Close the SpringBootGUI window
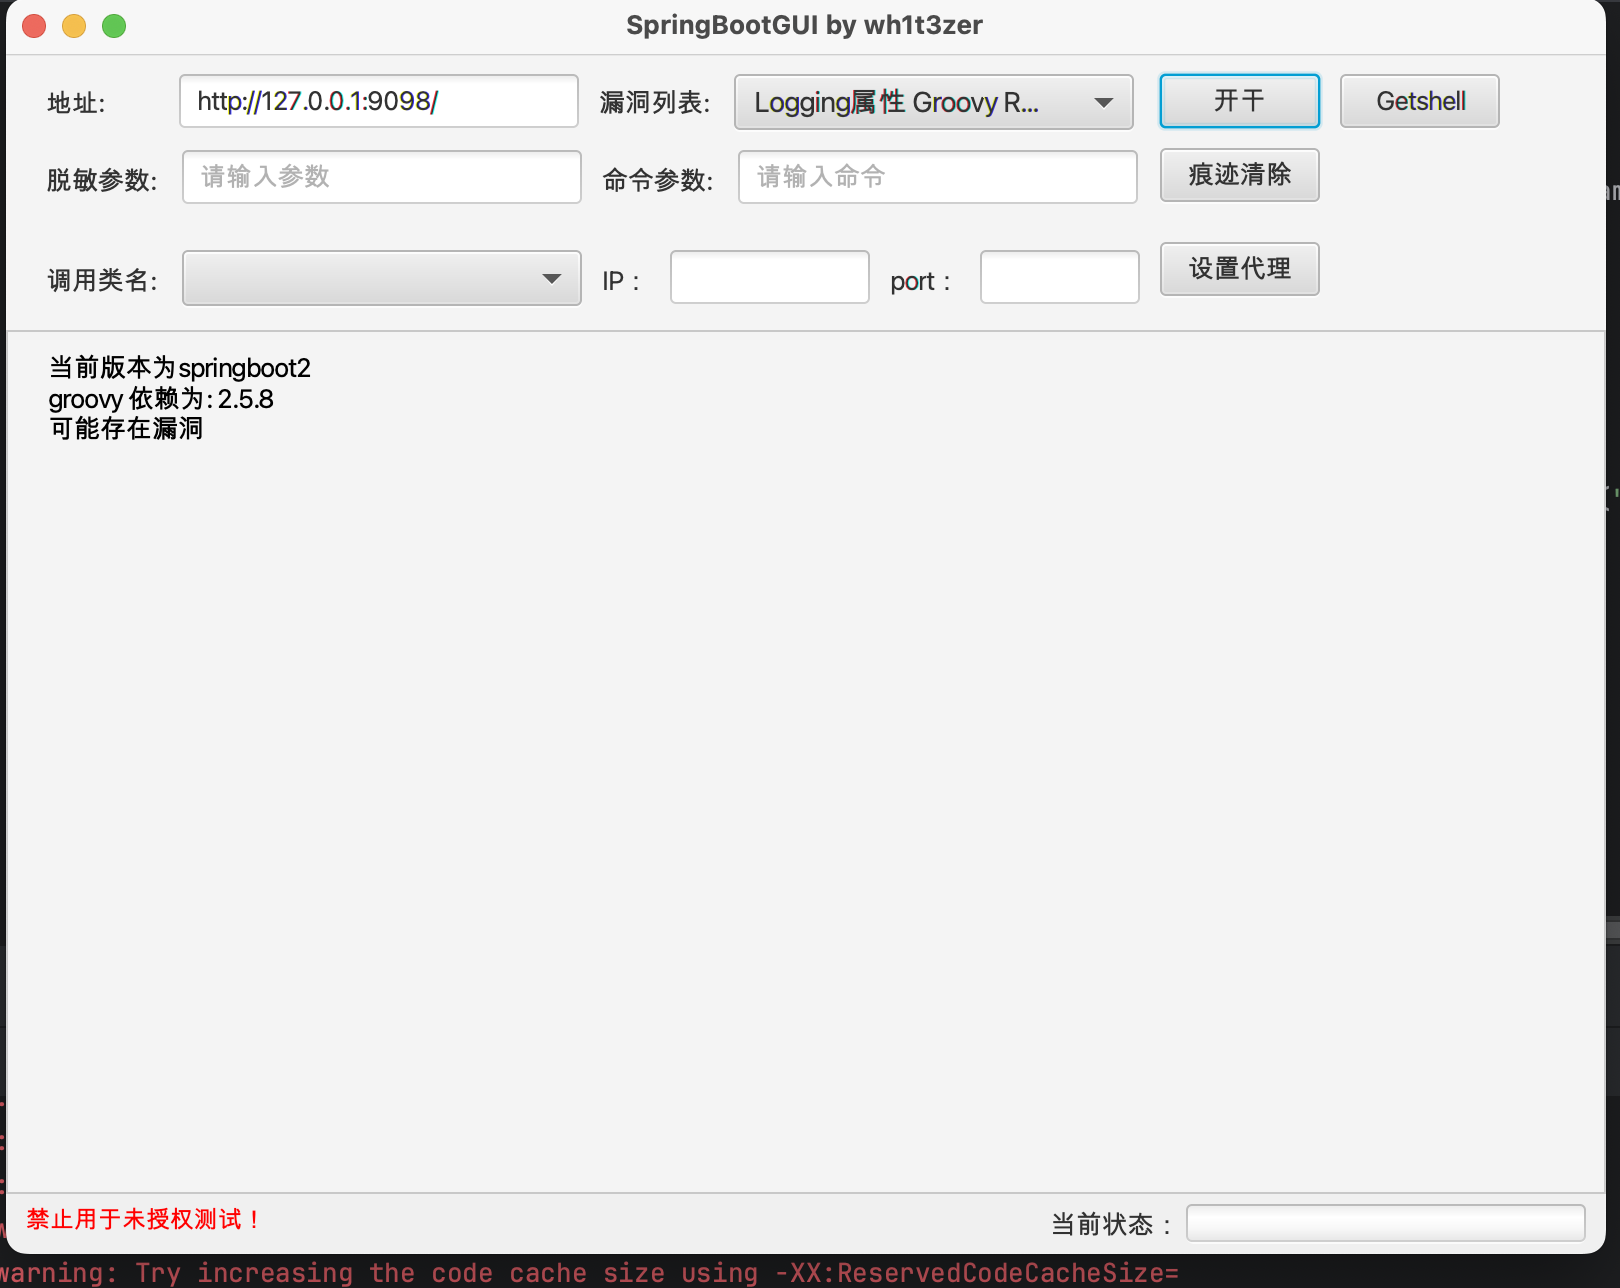Screen dimensions: 1620x1288 pos(34,26)
